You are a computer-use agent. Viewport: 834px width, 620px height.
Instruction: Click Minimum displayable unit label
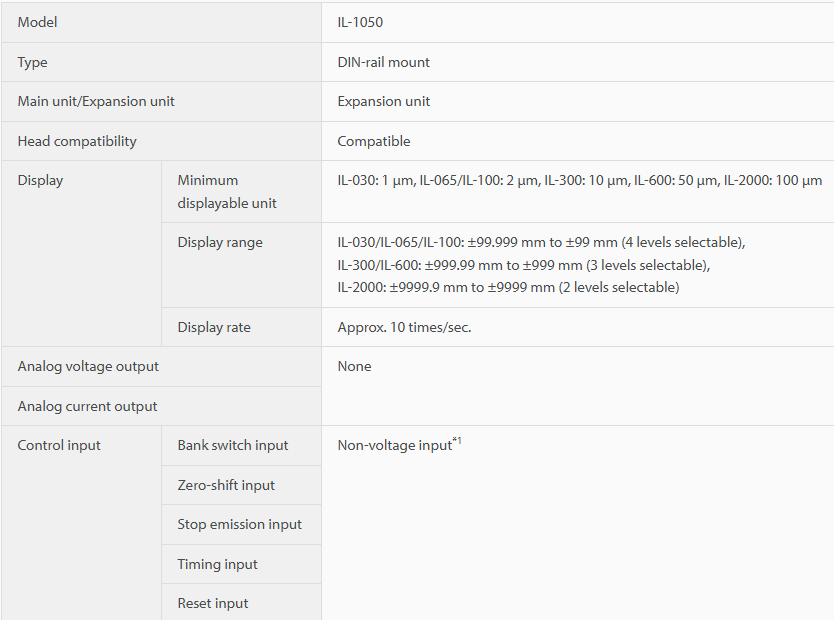tap(227, 191)
